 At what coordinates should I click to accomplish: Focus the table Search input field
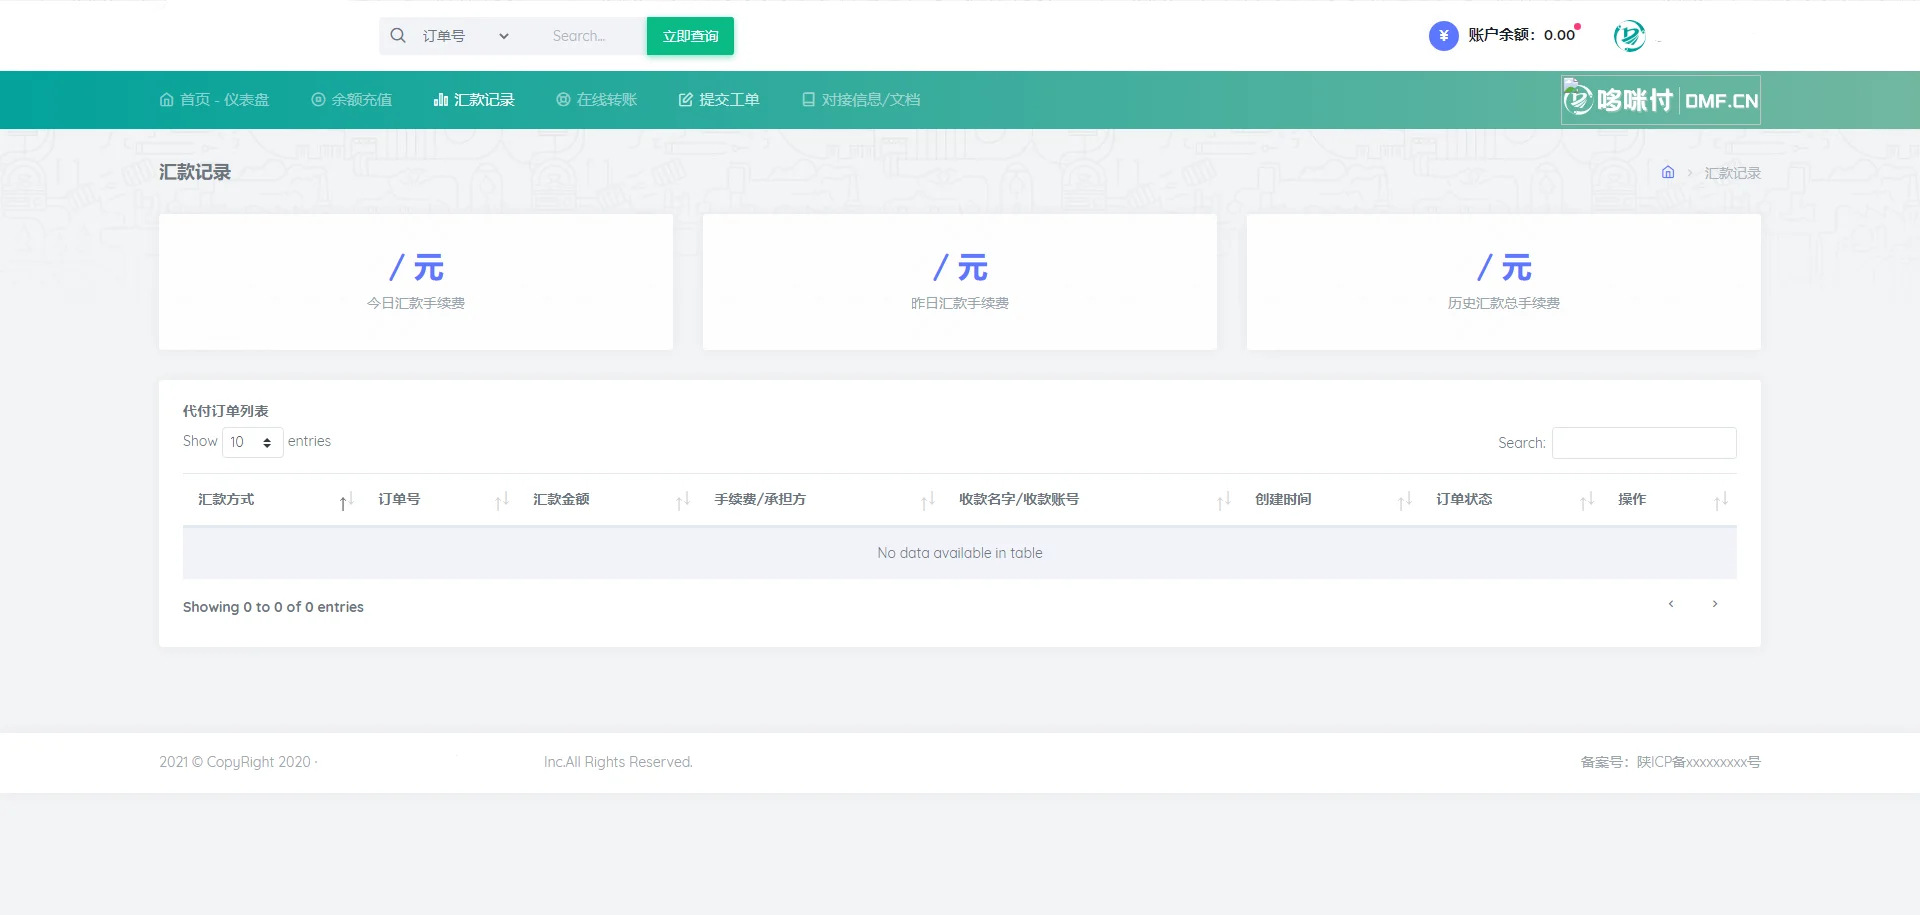(1644, 443)
